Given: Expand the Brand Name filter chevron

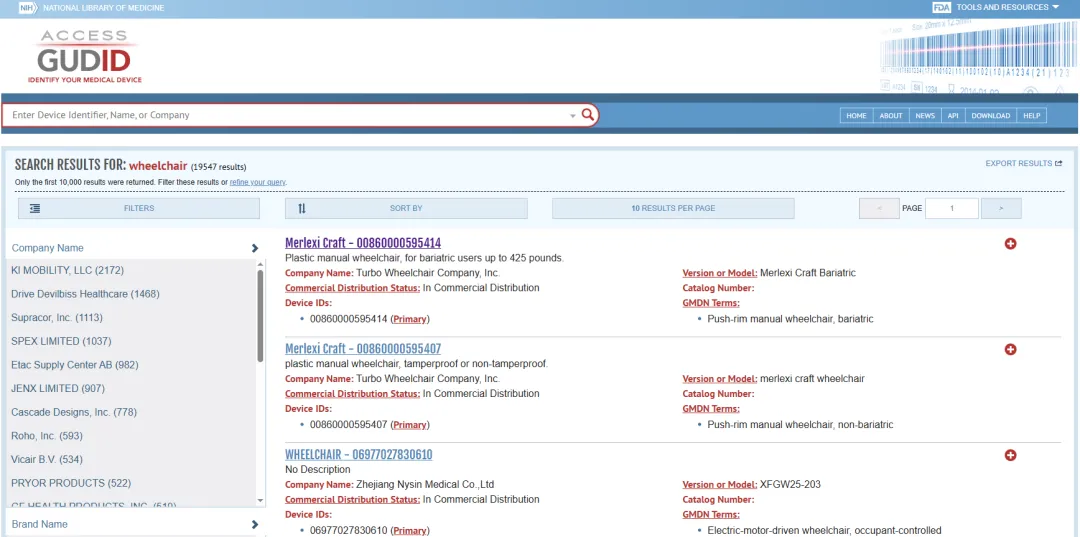Looking at the screenshot, I should coord(254,525).
